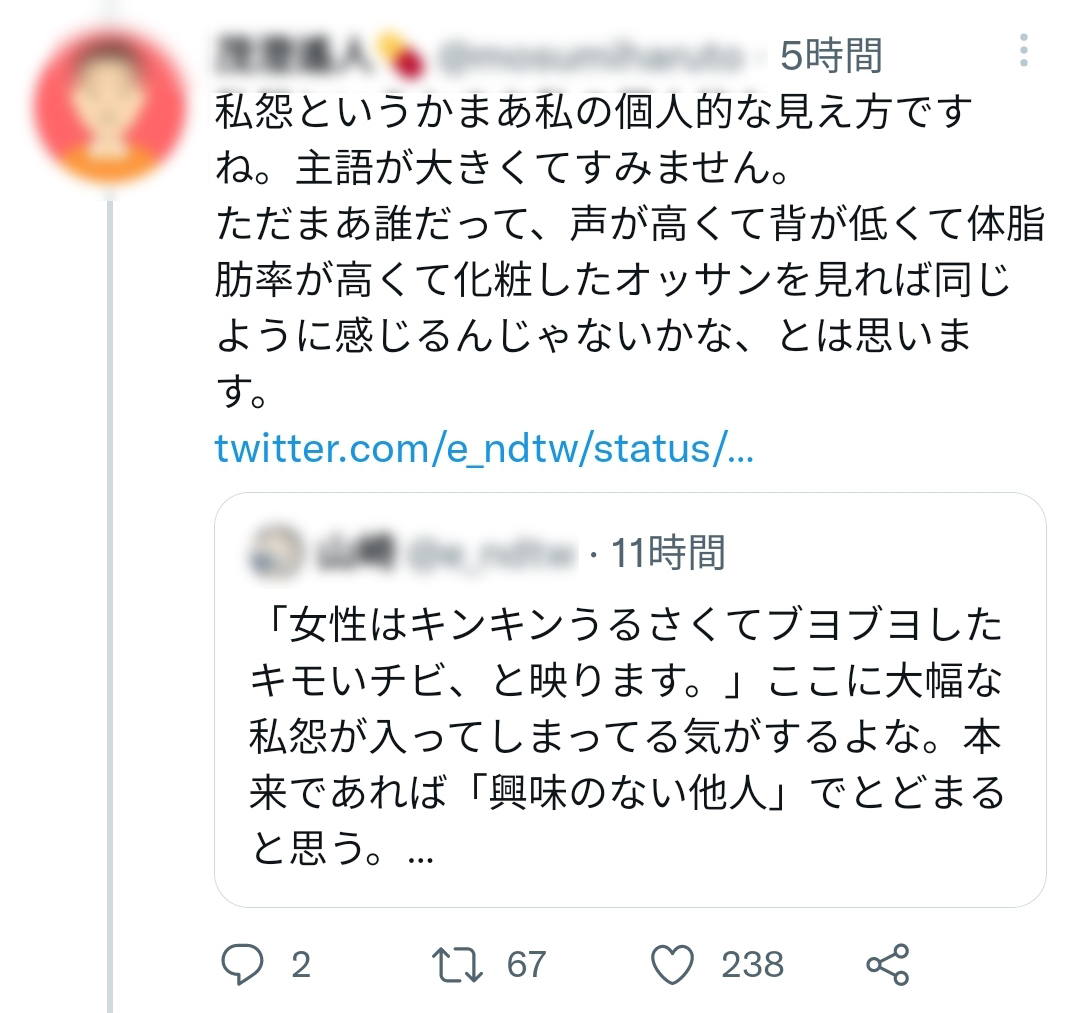Image resolution: width=1080 pixels, height=1013 pixels.
Task: Open the quoted tweet card text
Action: (628, 738)
